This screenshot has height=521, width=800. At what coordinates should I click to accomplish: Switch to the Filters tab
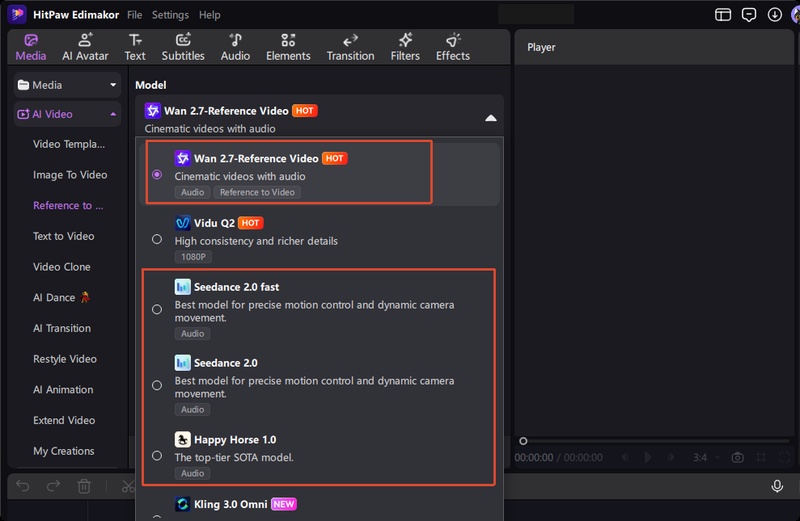point(405,47)
